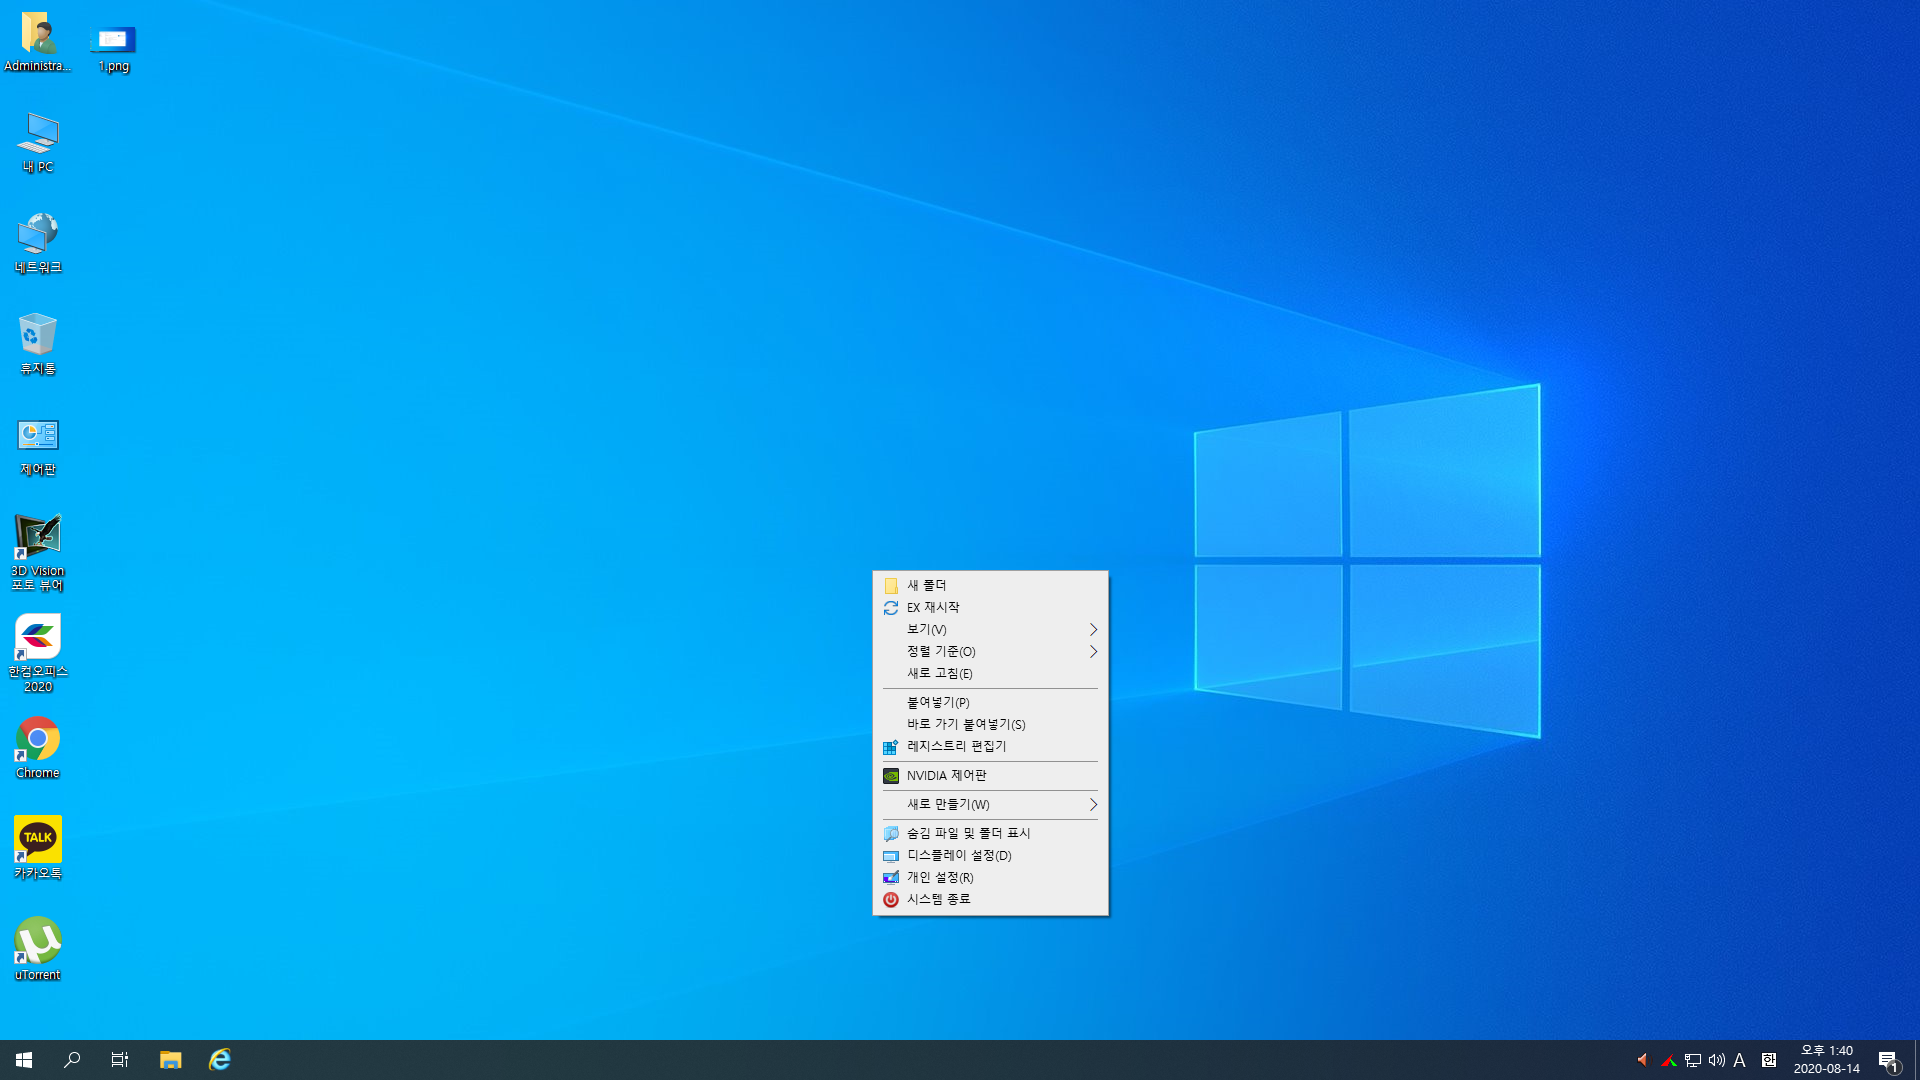
Task: Select the 3D Vision 포토 뷰어 shortcut
Action: click(38, 552)
